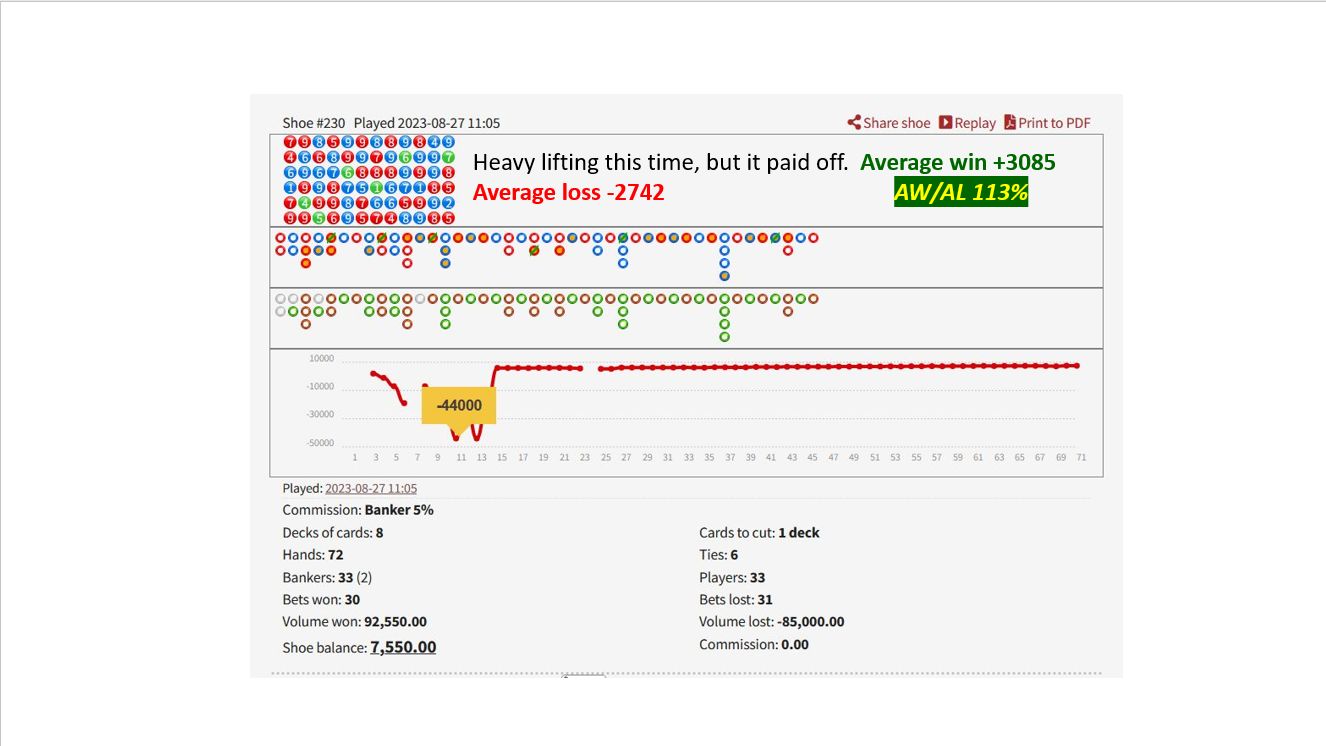The width and height of the screenshot is (1326, 746).
Task: Click the 'Ties: 6' line
Action: [719, 555]
